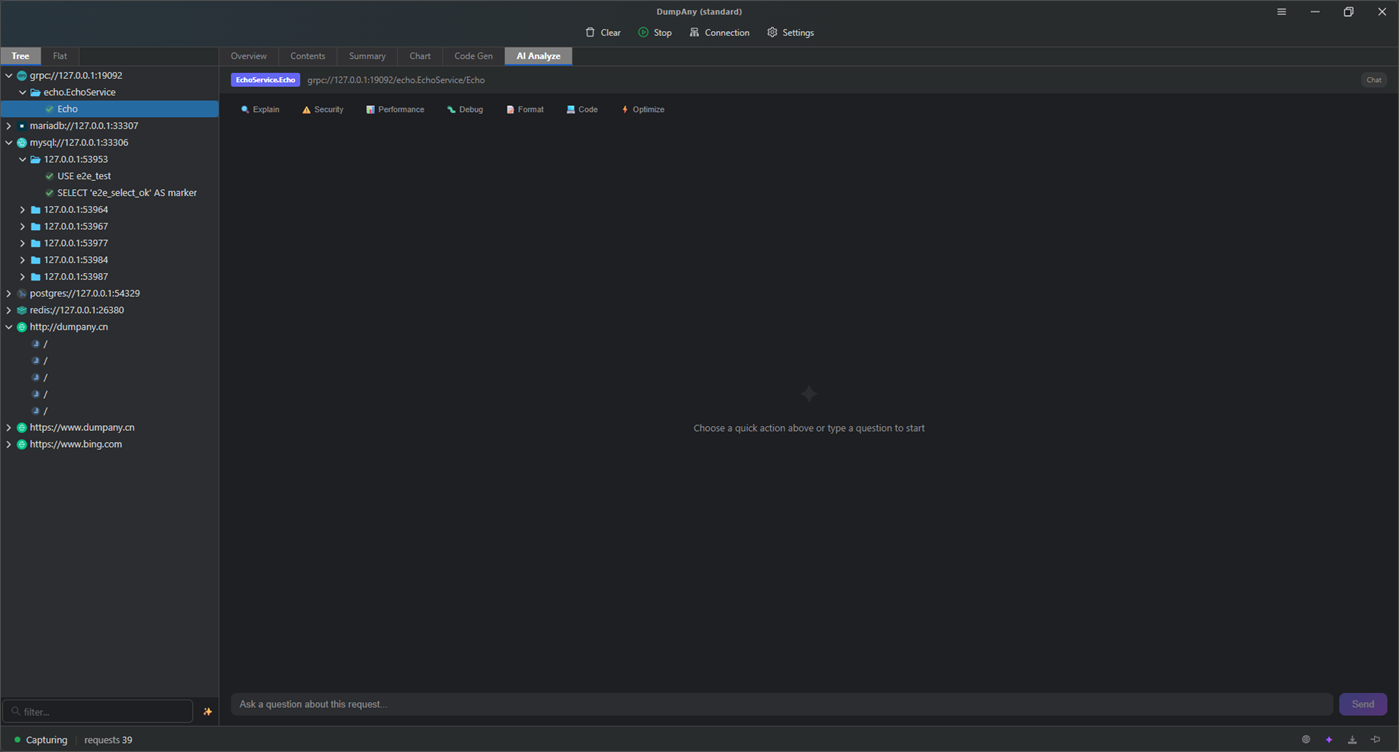Run the Optimize quick action

coord(643,109)
